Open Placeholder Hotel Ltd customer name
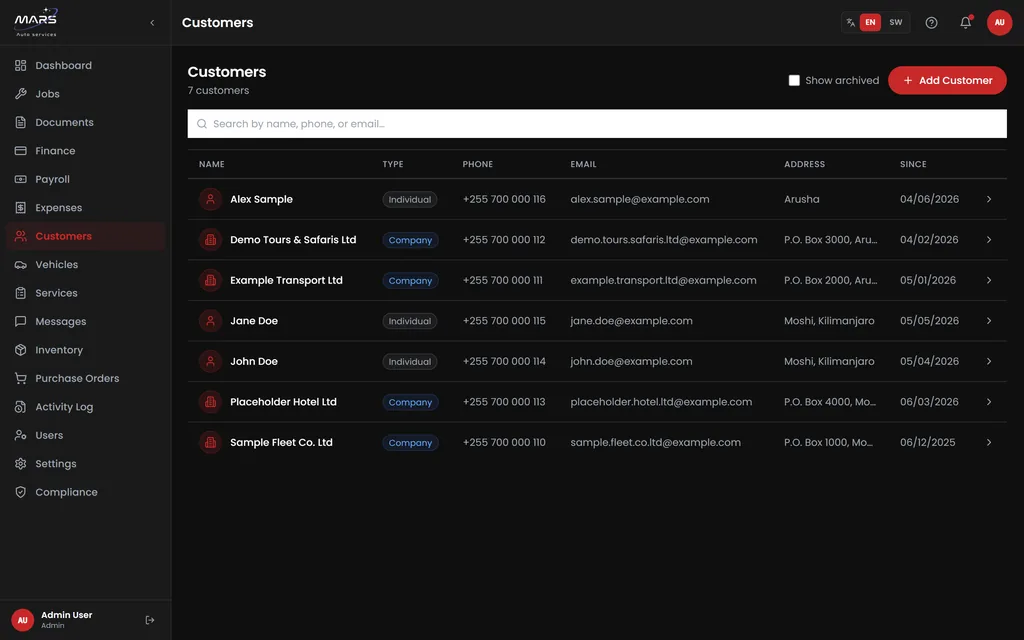Image resolution: width=1024 pixels, height=640 pixels. tap(283, 402)
